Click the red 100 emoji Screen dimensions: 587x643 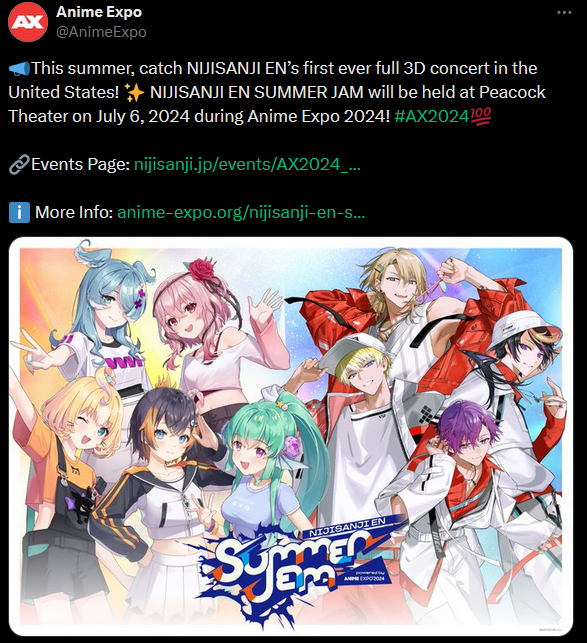(480, 116)
